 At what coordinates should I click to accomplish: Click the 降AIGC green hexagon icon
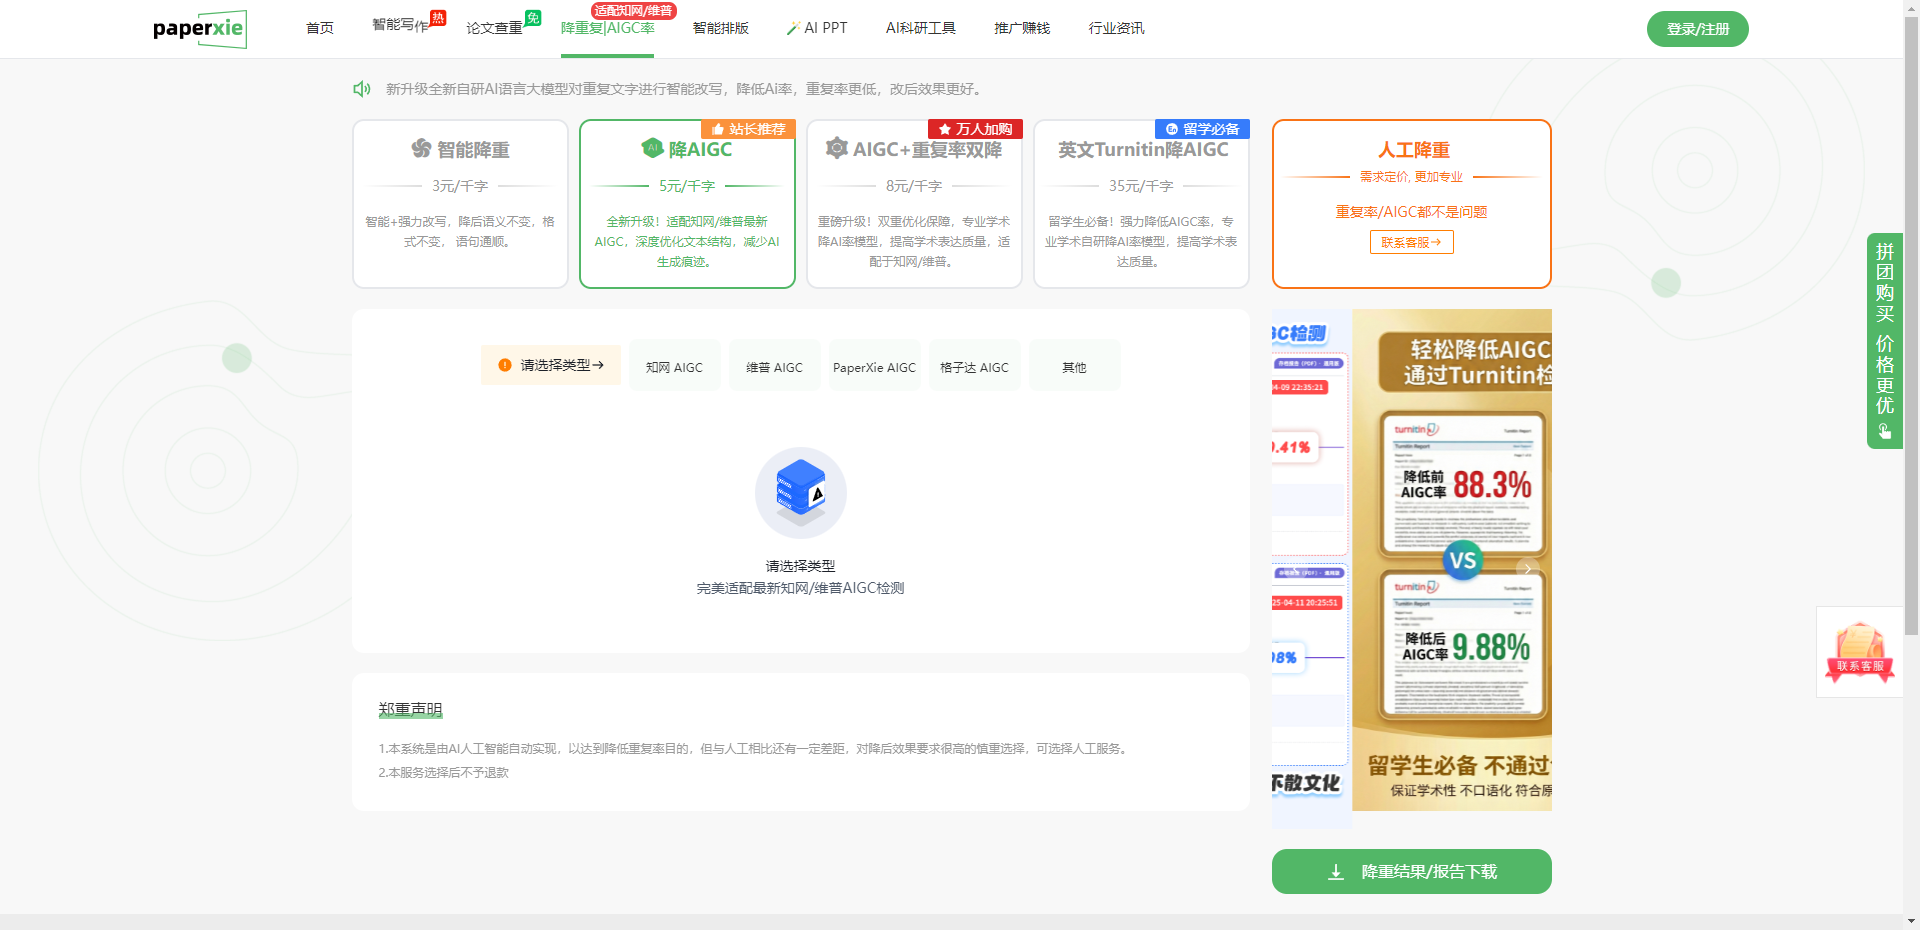(x=652, y=148)
